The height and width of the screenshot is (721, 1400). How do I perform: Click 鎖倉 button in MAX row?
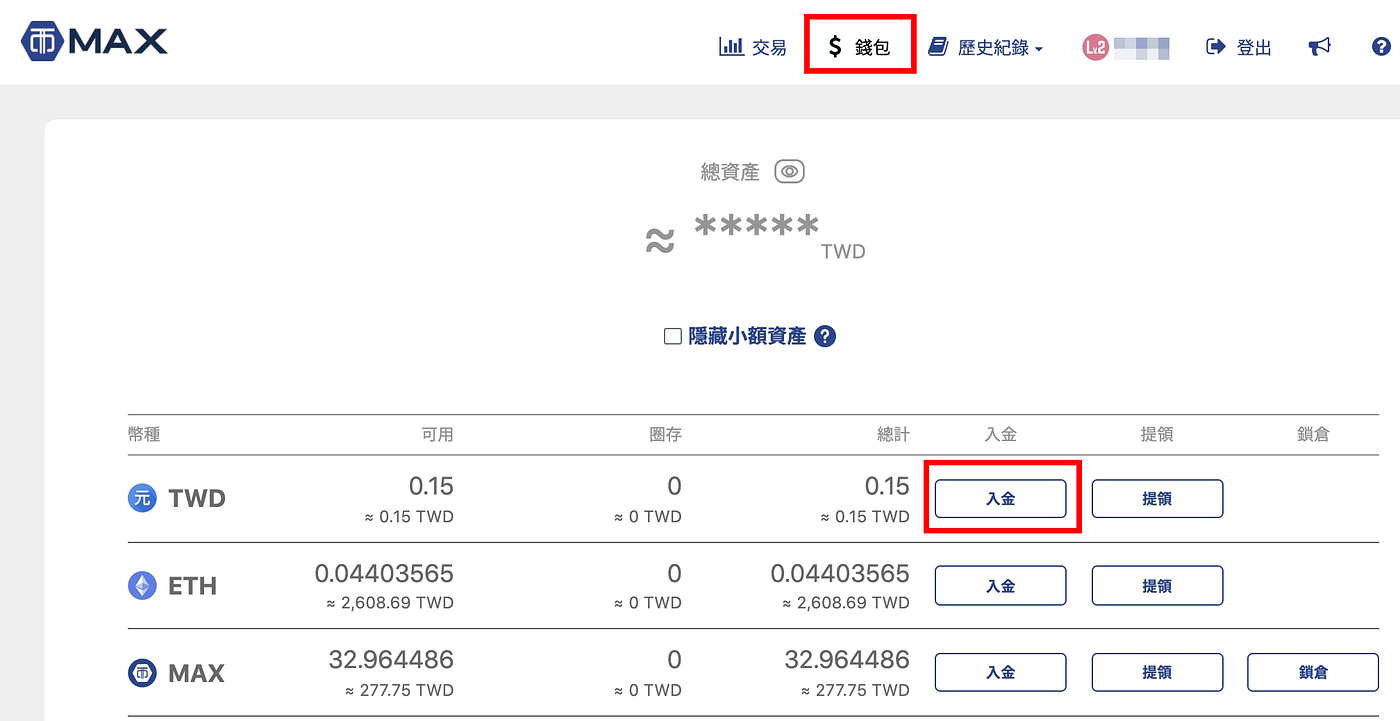(1313, 672)
